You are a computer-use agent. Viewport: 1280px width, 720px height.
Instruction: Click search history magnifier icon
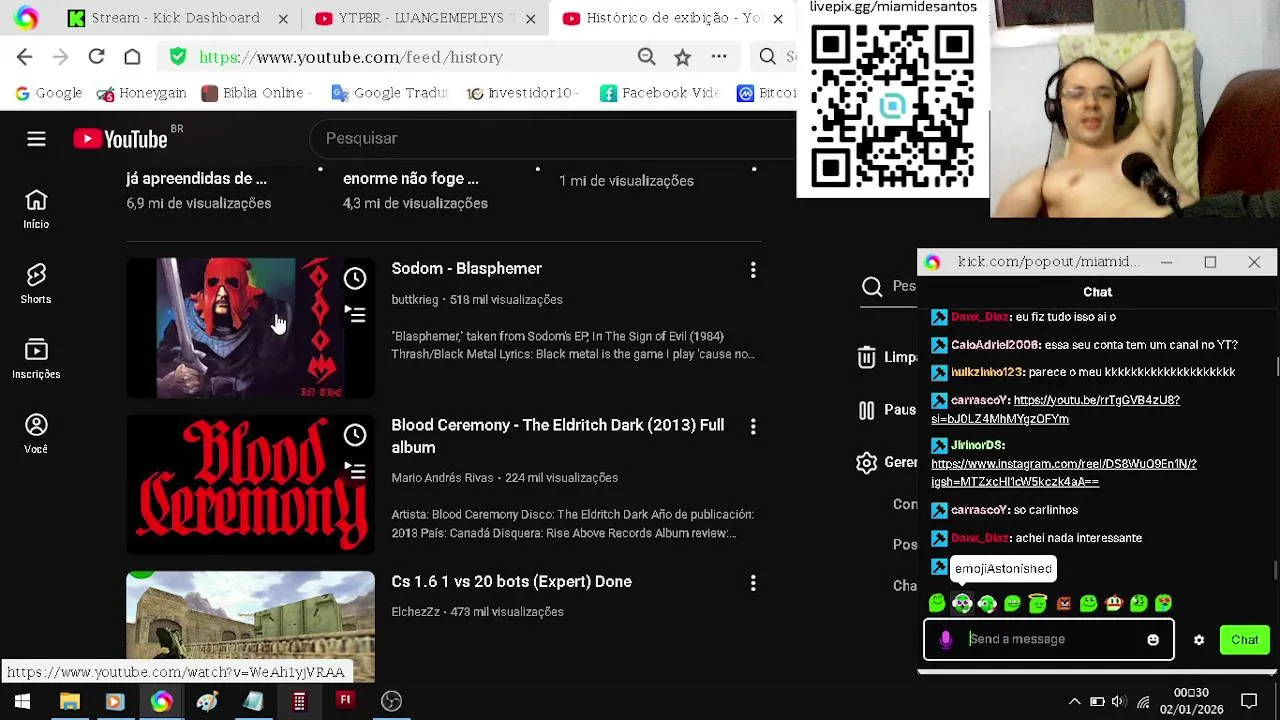872,287
